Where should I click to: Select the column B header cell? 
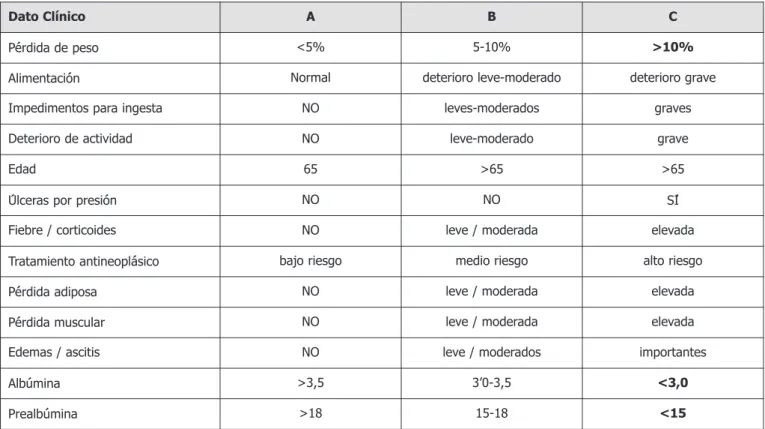(x=492, y=17)
